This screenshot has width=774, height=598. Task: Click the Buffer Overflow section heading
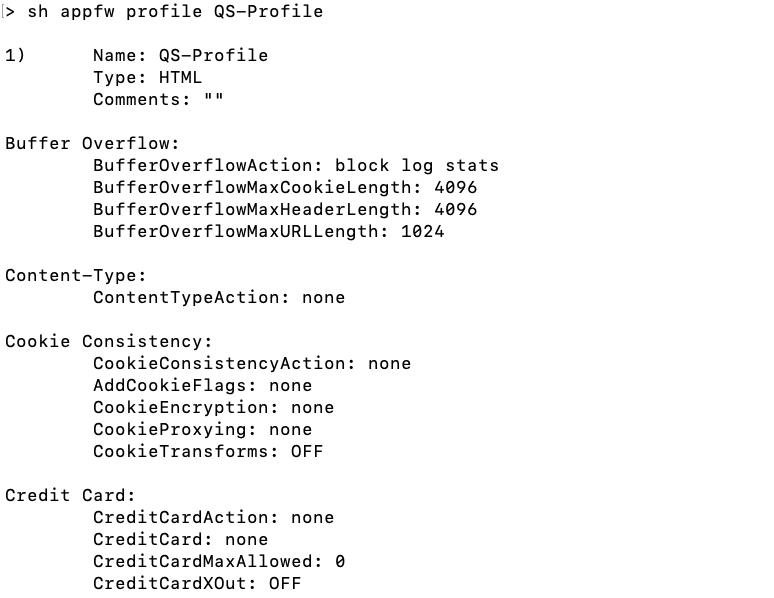[x=92, y=143]
